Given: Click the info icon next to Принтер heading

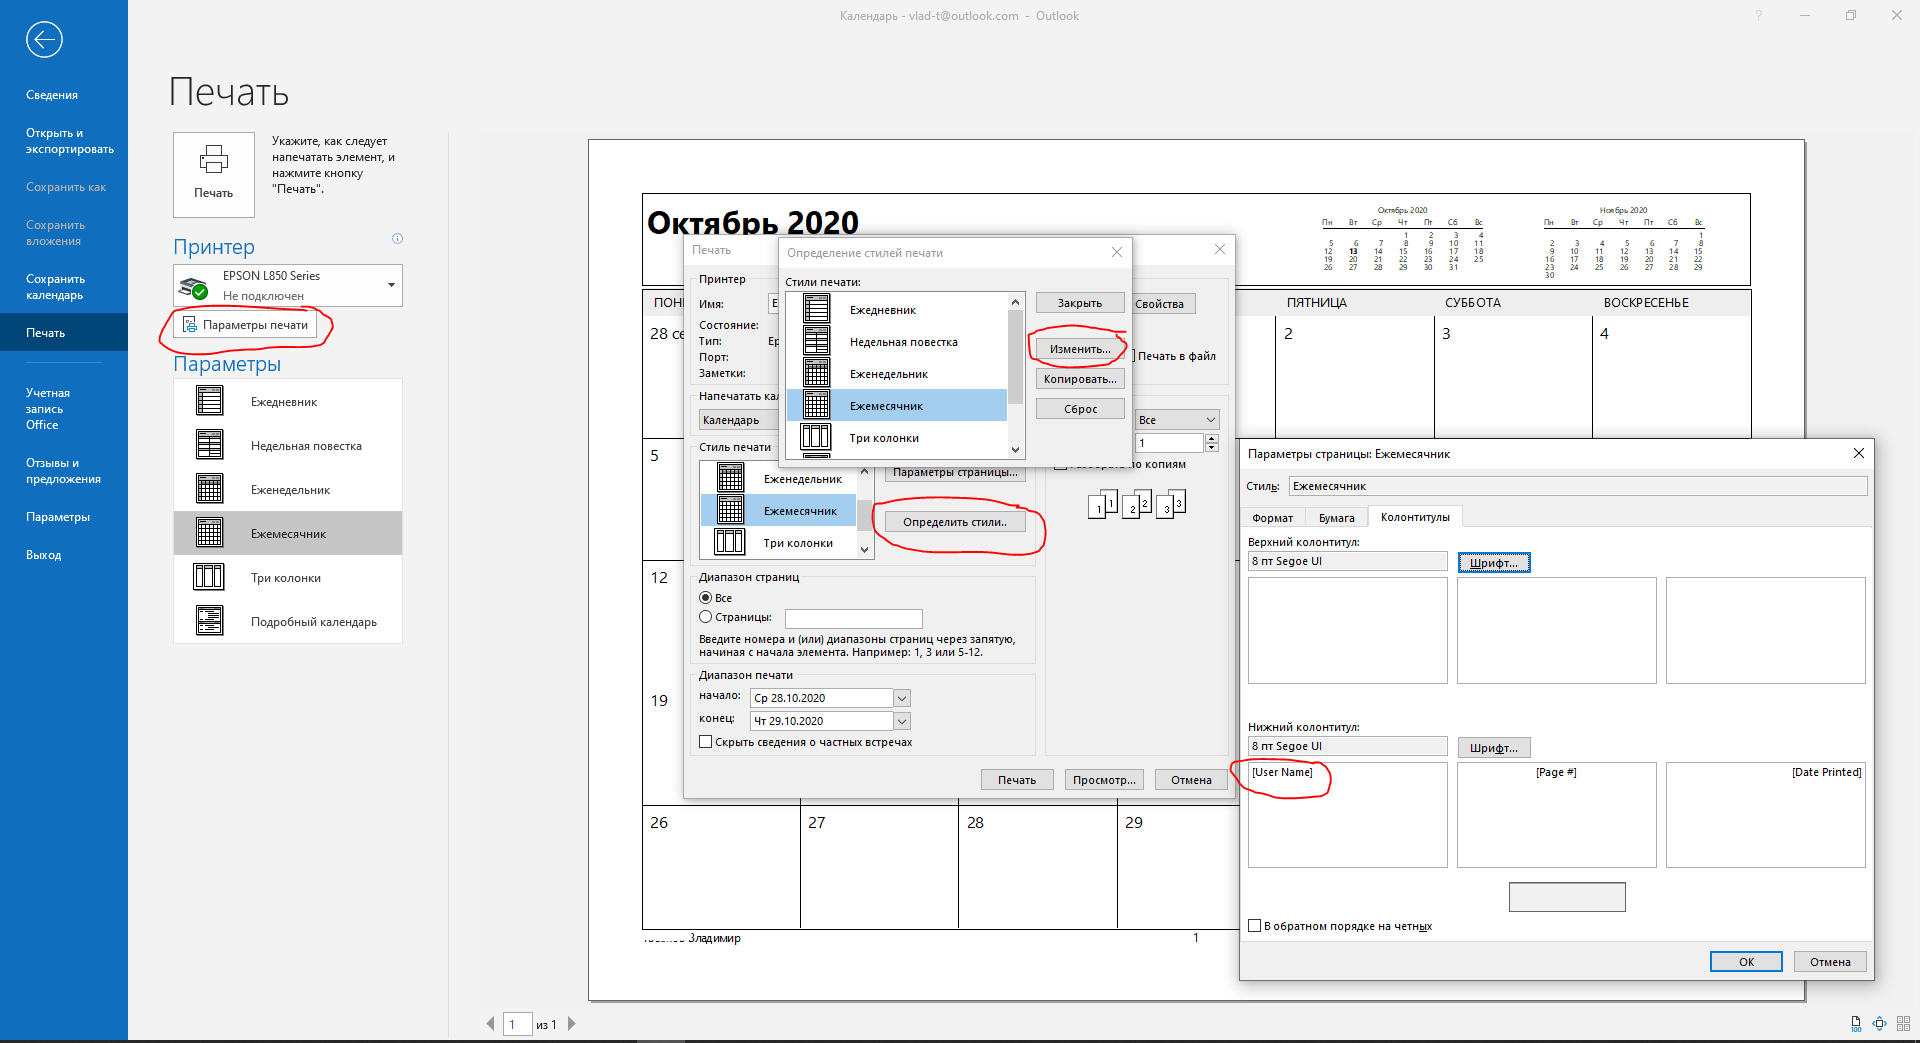Looking at the screenshot, I should [x=397, y=239].
